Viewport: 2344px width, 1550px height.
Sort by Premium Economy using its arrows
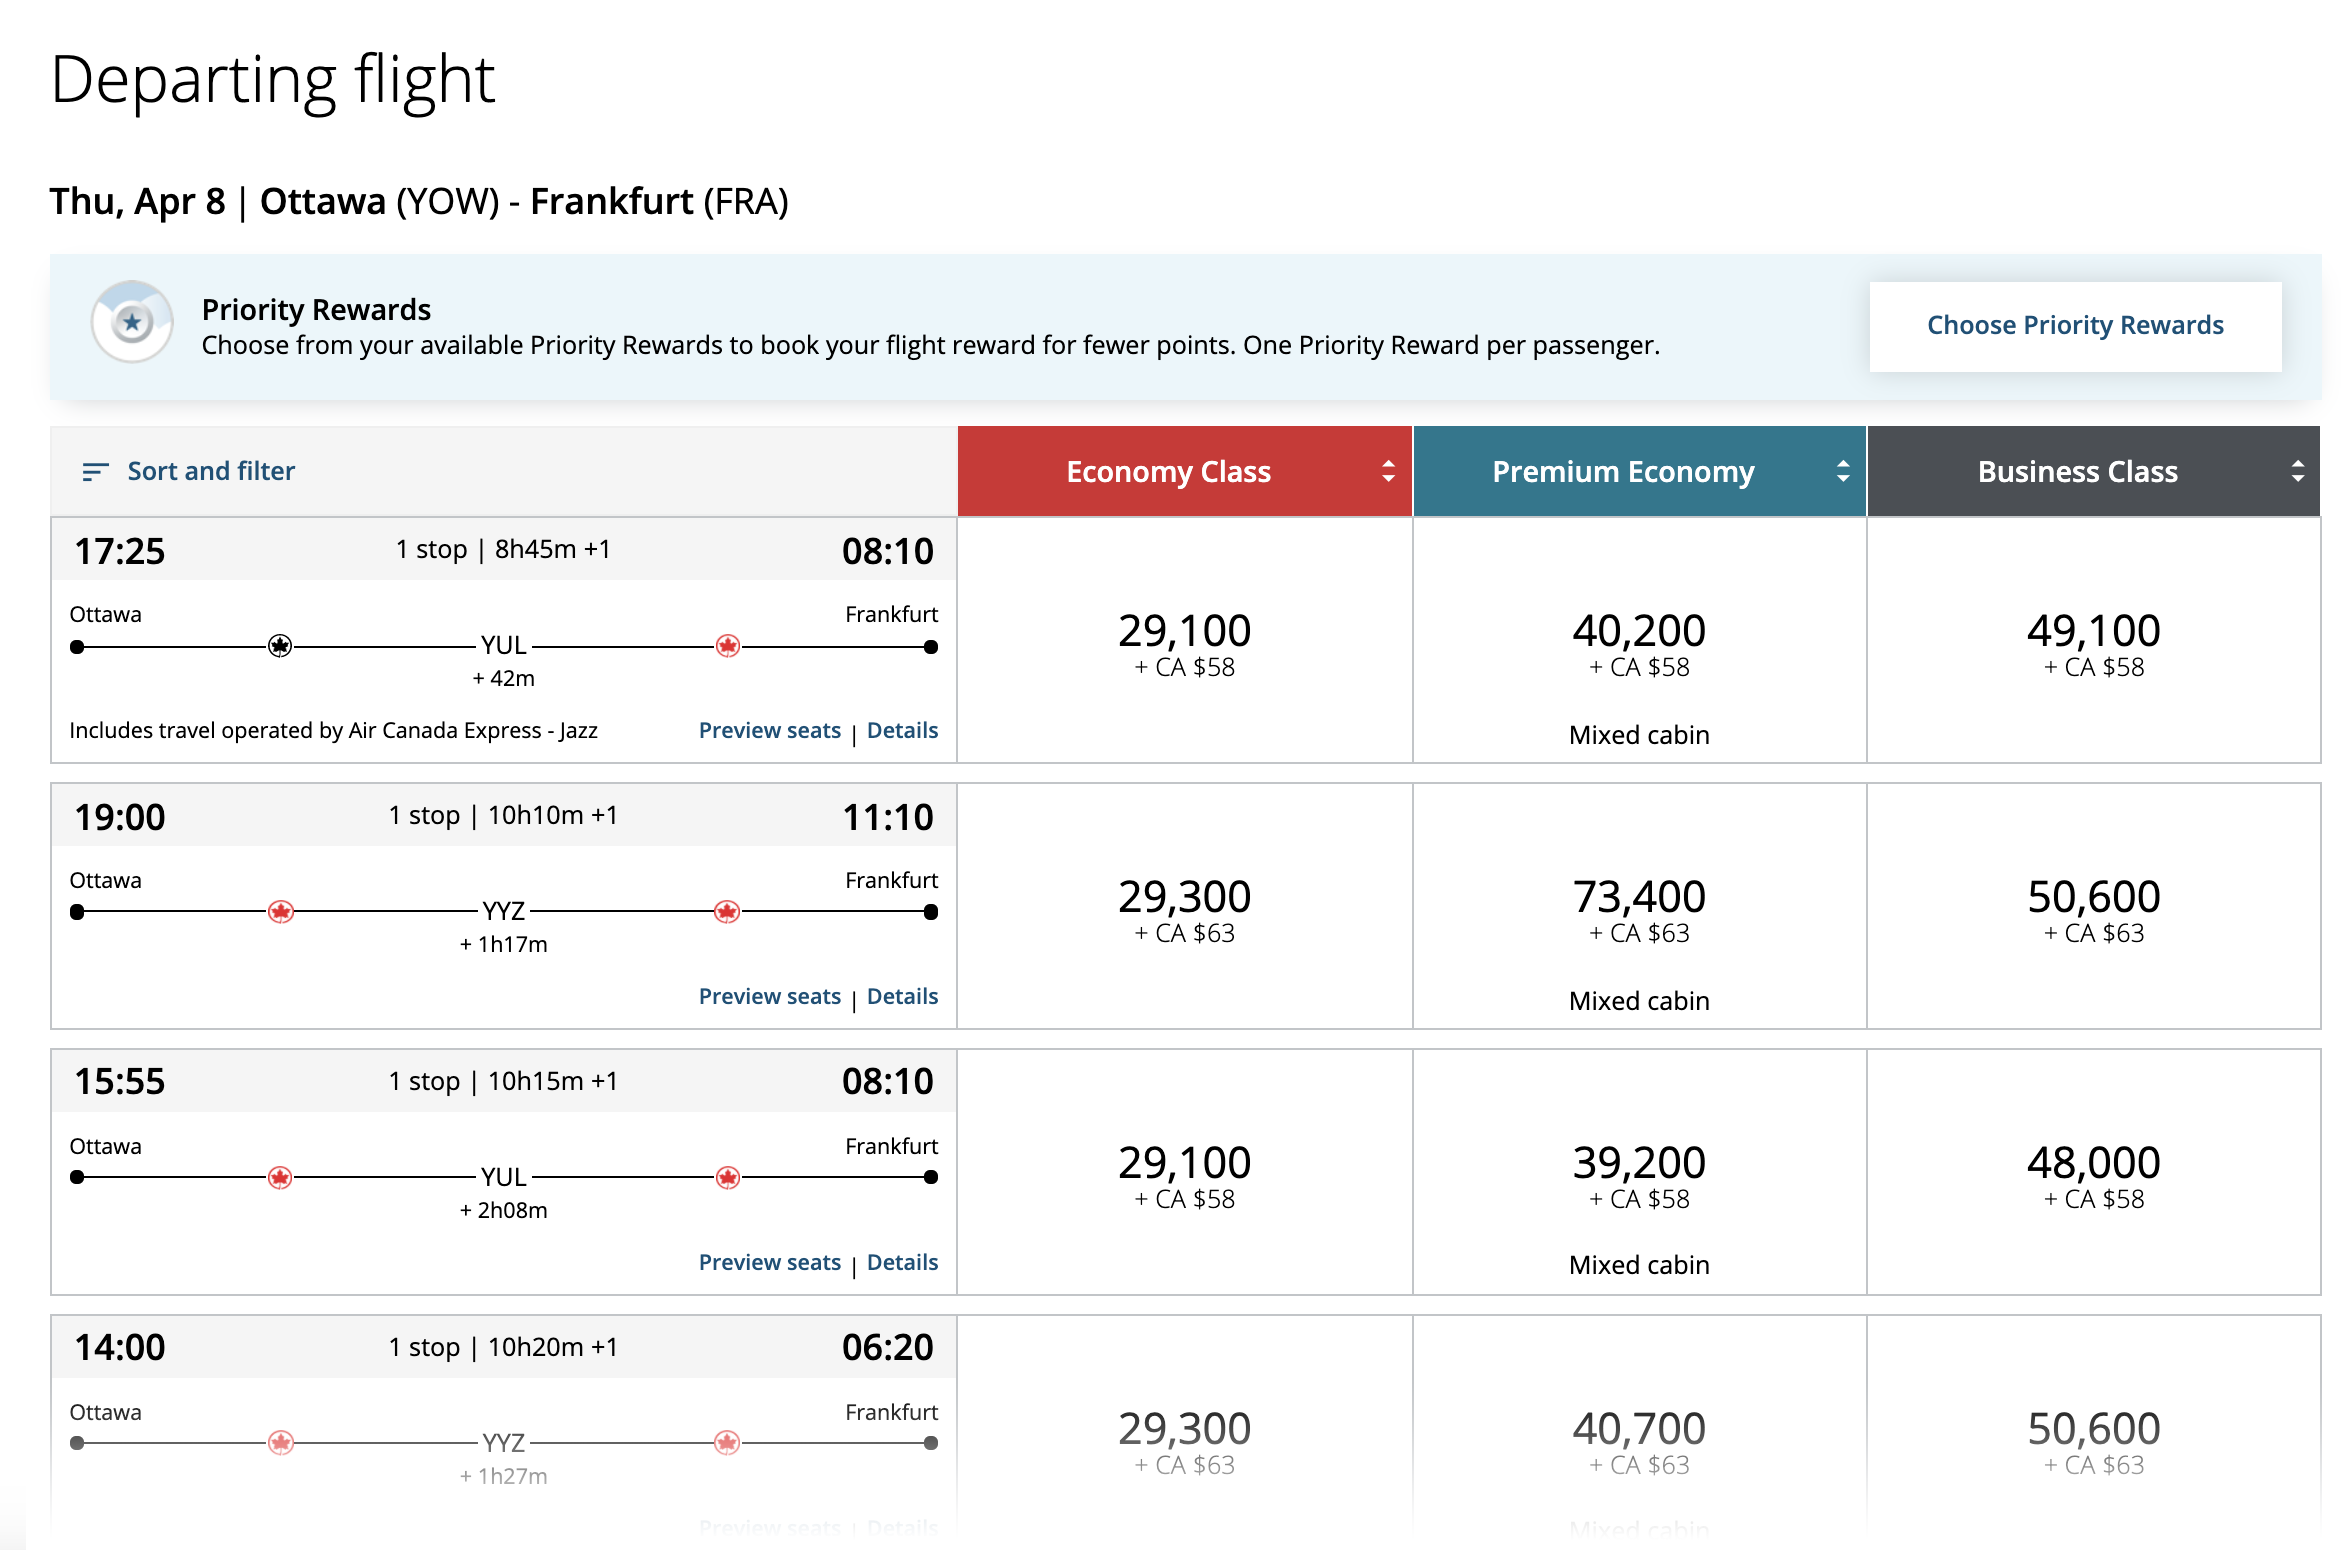pos(1843,472)
